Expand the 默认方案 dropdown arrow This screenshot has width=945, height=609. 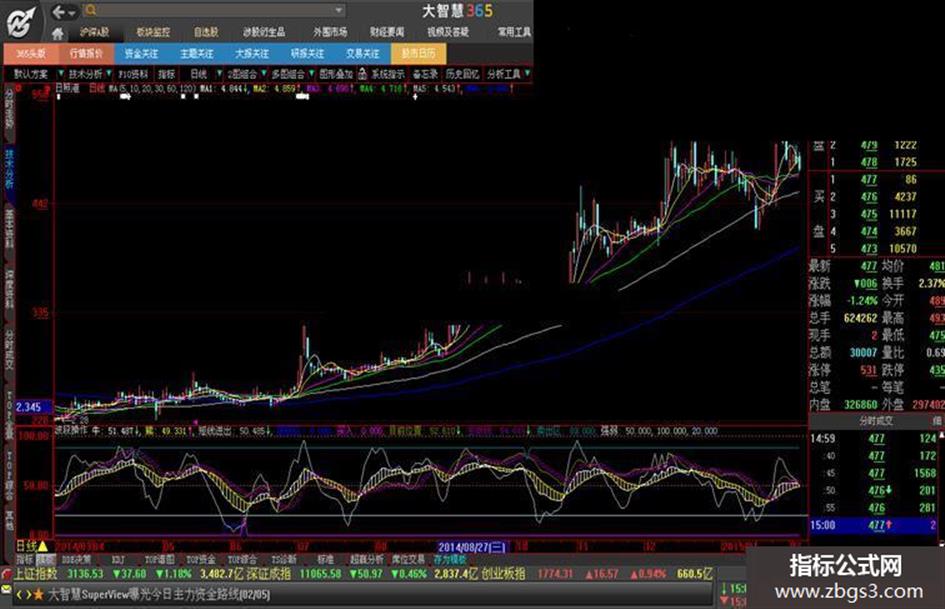pyautogui.click(x=61, y=74)
